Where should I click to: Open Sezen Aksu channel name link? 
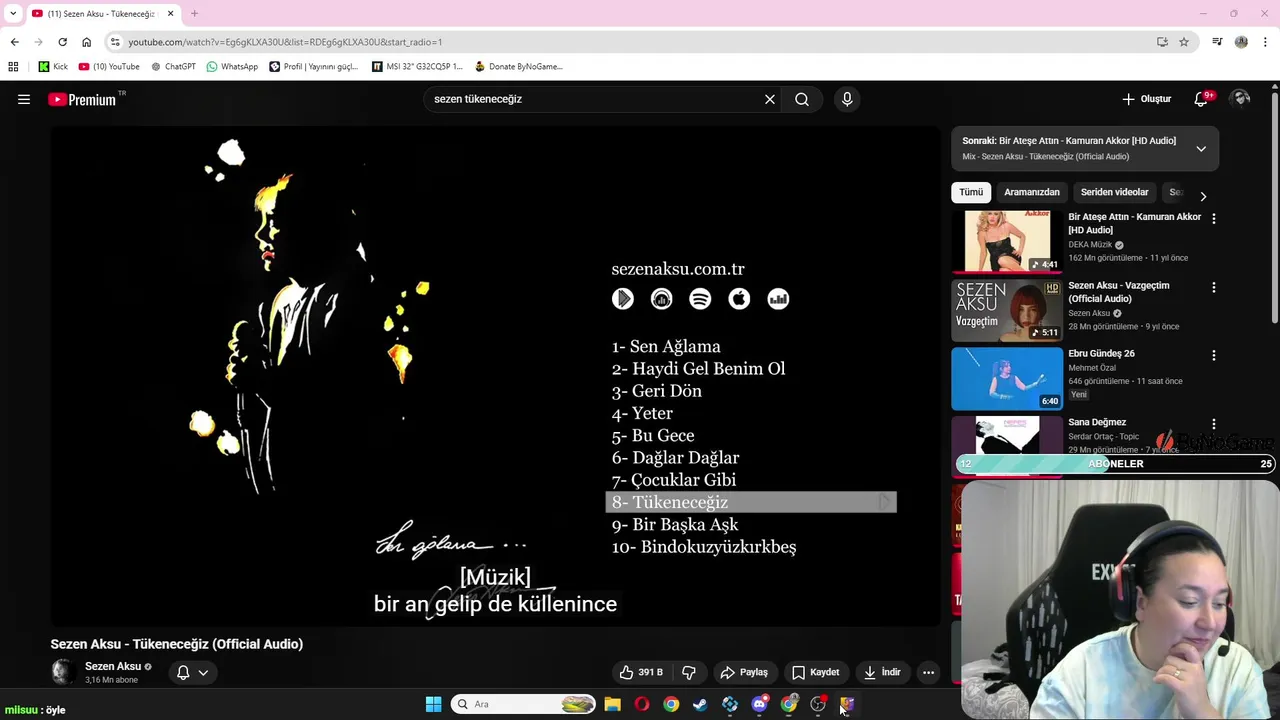point(113,666)
